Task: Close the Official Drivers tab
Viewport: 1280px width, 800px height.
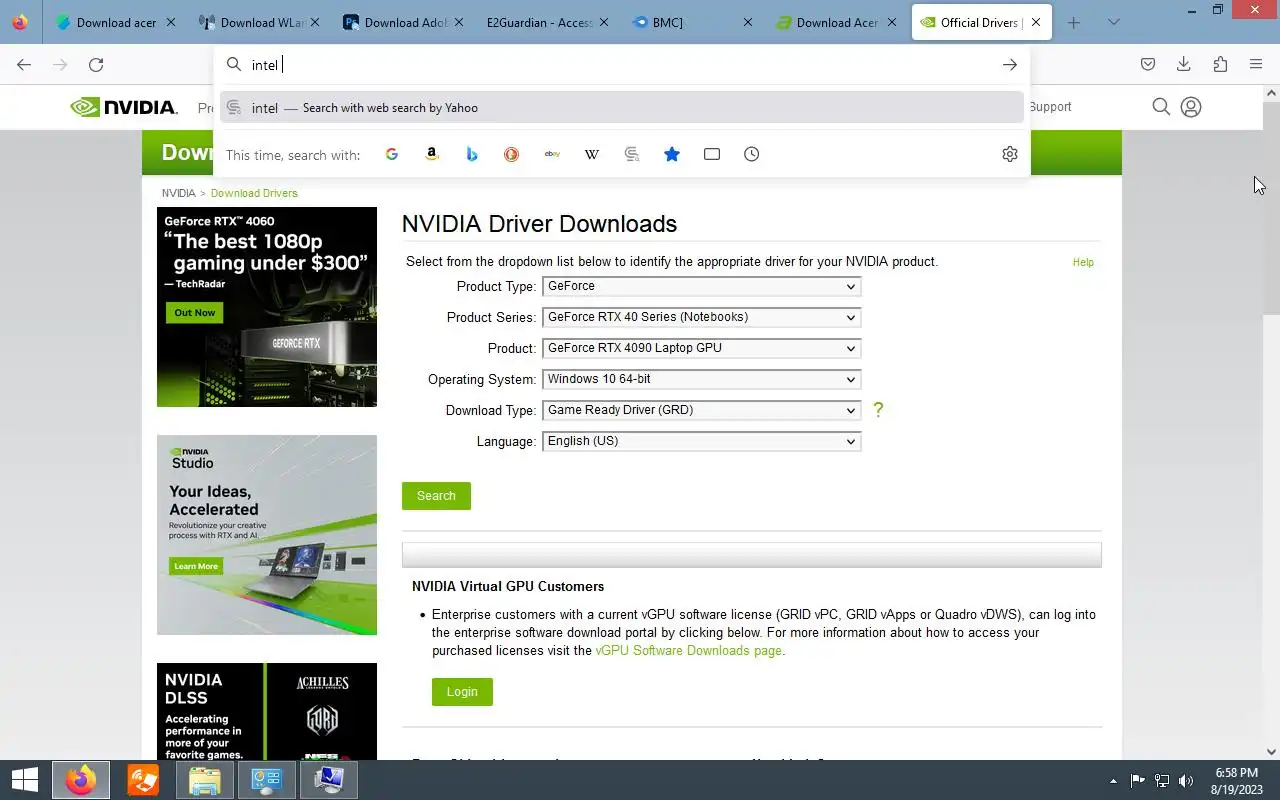Action: (1036, 22)
